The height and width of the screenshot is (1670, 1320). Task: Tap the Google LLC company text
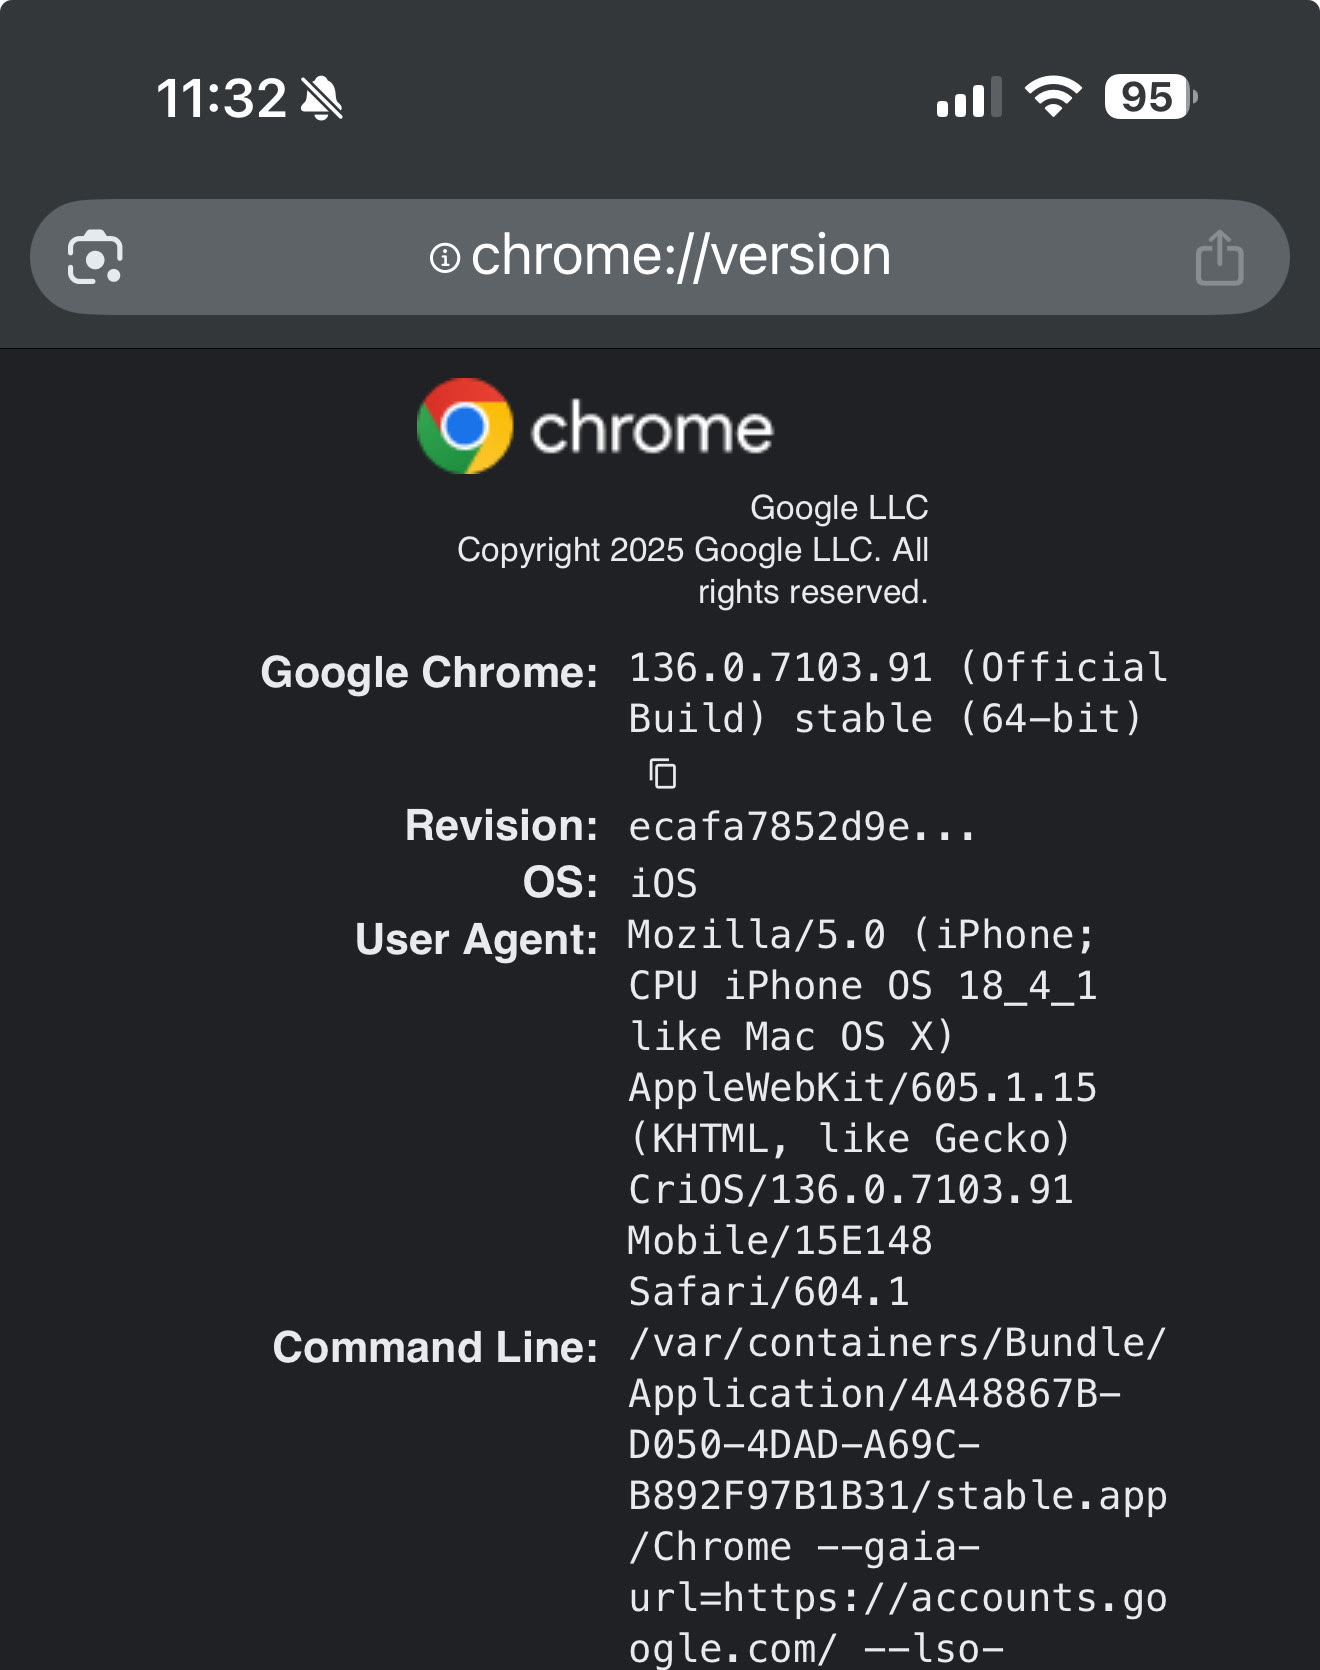coord(838,508)
